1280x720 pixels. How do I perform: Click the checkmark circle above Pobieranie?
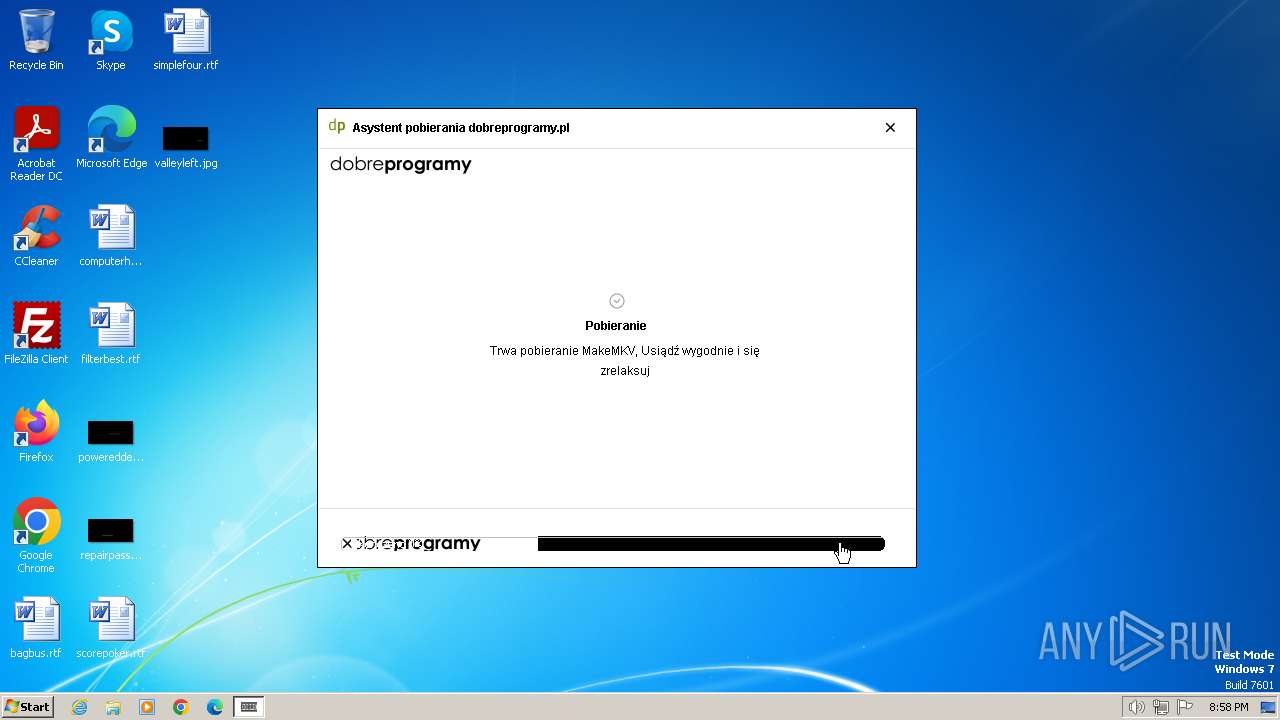[617, 301]
